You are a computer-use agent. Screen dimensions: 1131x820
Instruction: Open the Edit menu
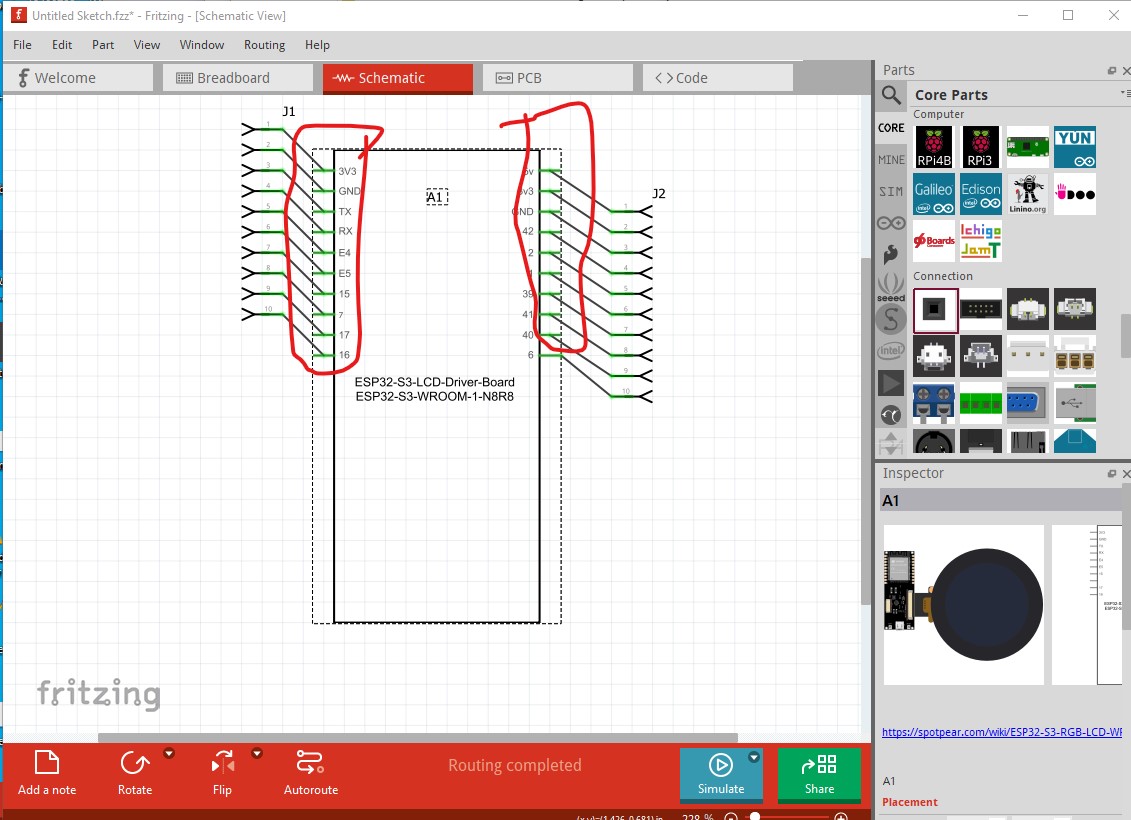tap(62, 45)
